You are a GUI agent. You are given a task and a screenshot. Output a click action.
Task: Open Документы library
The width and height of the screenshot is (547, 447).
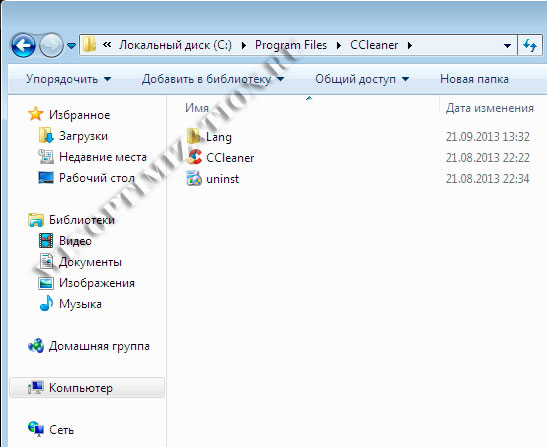point(90,262)
